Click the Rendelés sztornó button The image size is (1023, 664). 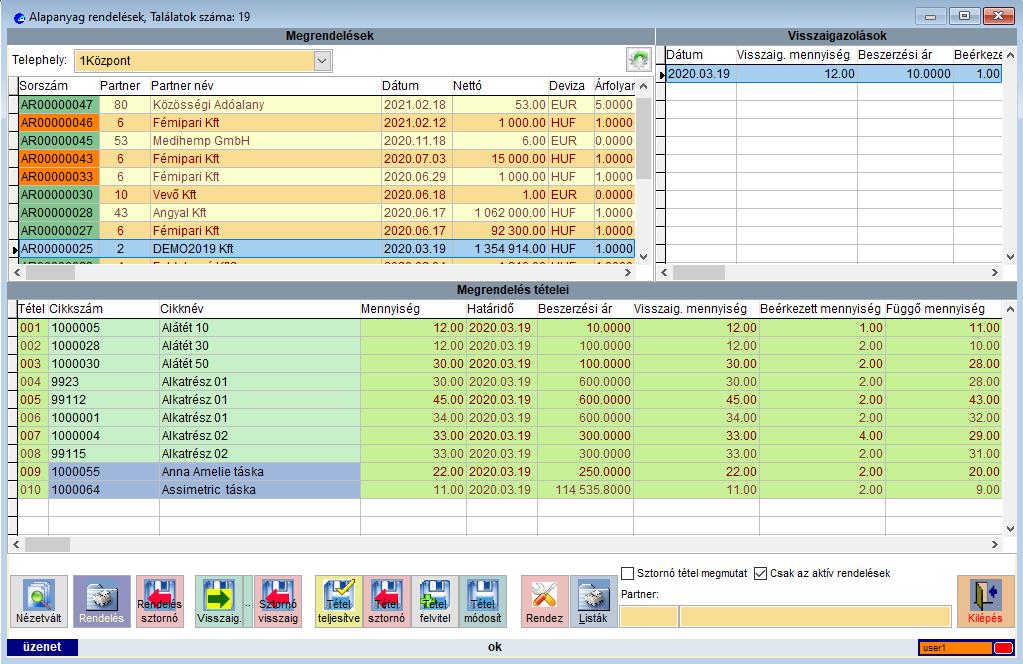pyautogui.click(x=160, y=601)
